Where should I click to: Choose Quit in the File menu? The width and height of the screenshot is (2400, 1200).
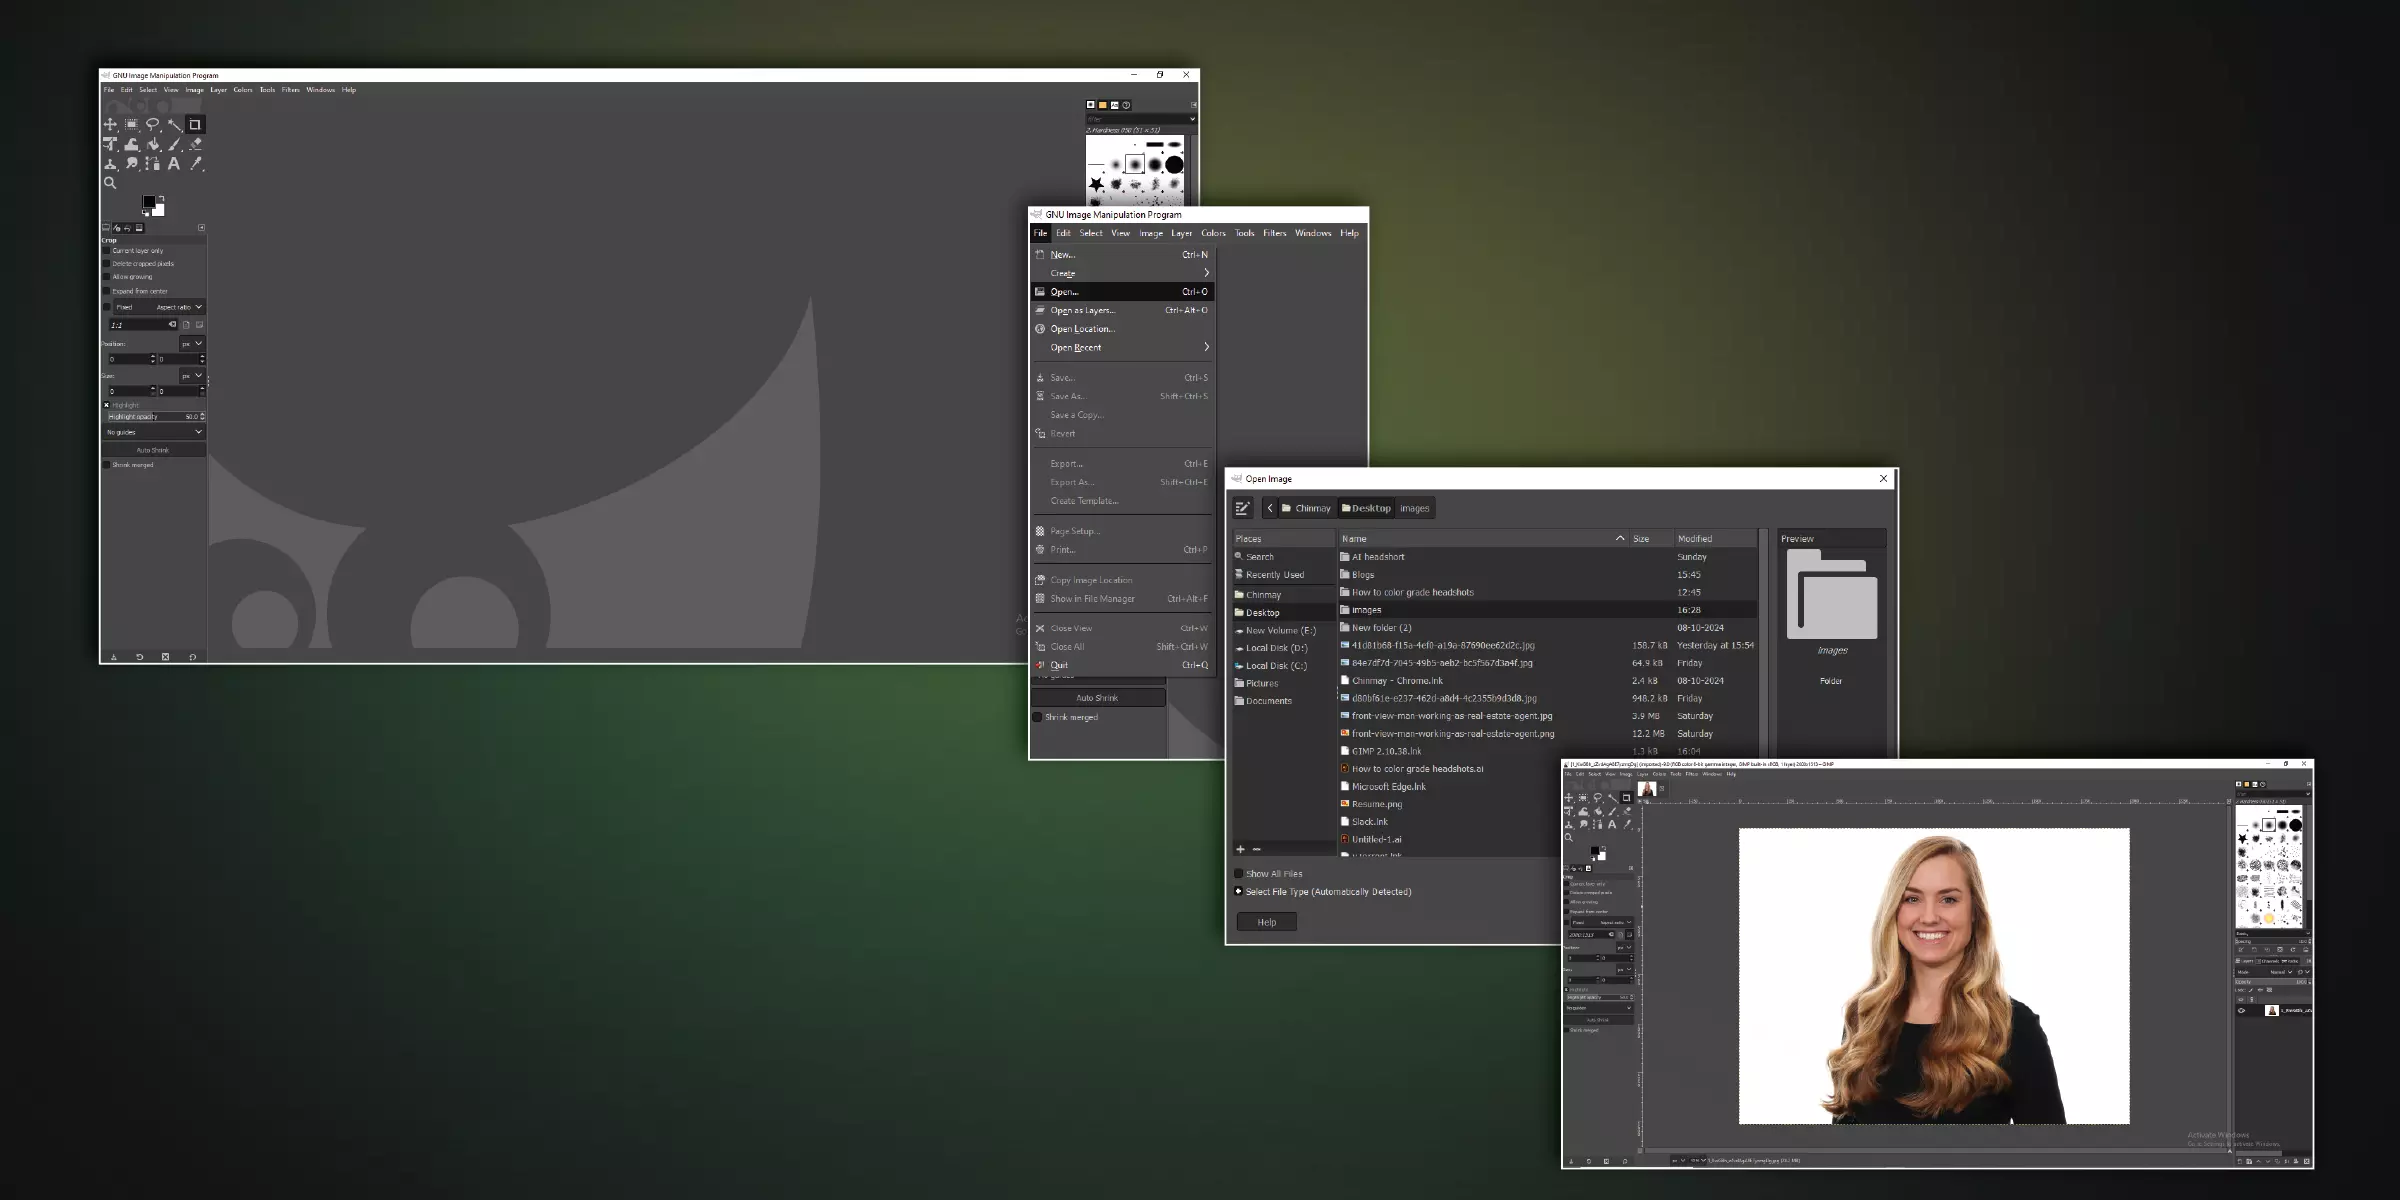coord(1123,665)
